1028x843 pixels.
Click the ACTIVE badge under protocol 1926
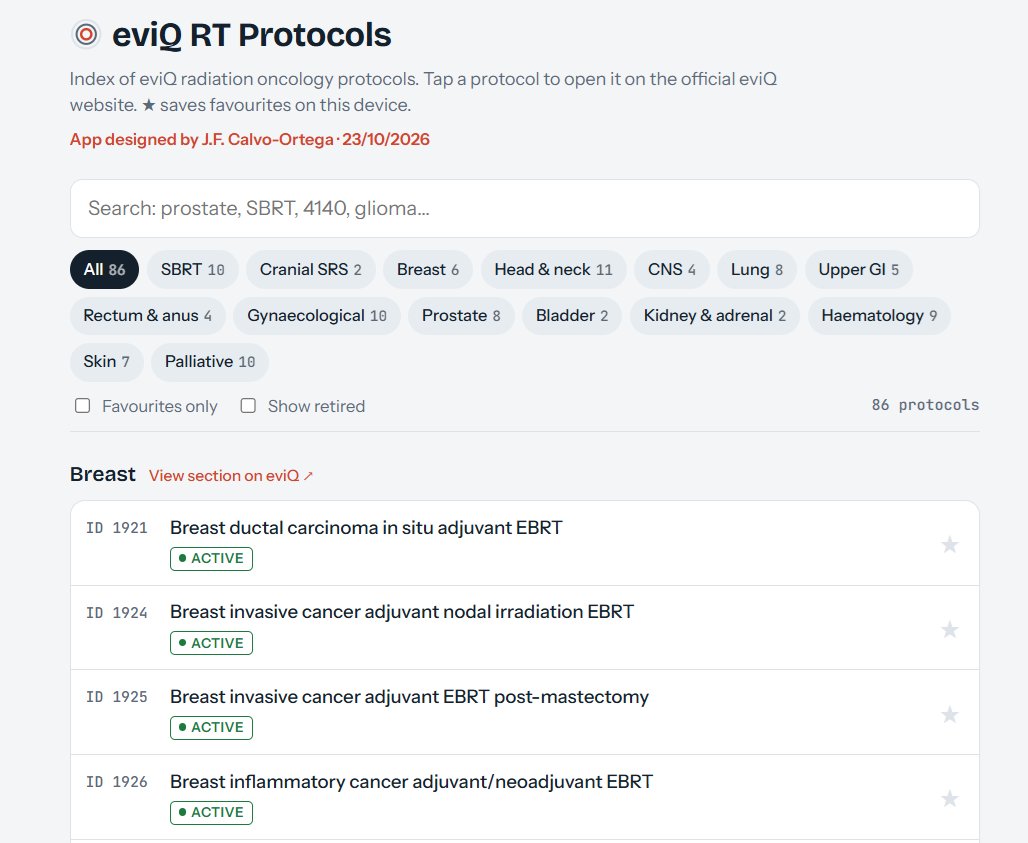pyautogui.click(x=211, y=812)
